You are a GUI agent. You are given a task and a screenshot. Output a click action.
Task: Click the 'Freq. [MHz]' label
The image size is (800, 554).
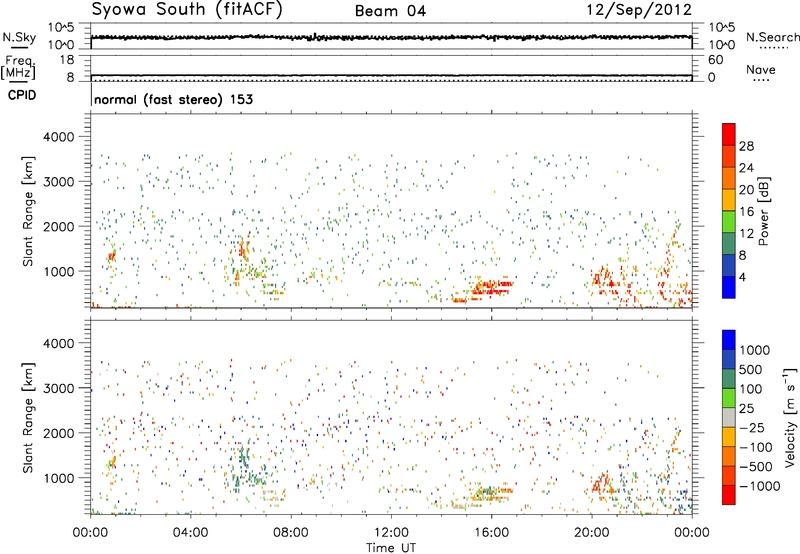point(18,67)
